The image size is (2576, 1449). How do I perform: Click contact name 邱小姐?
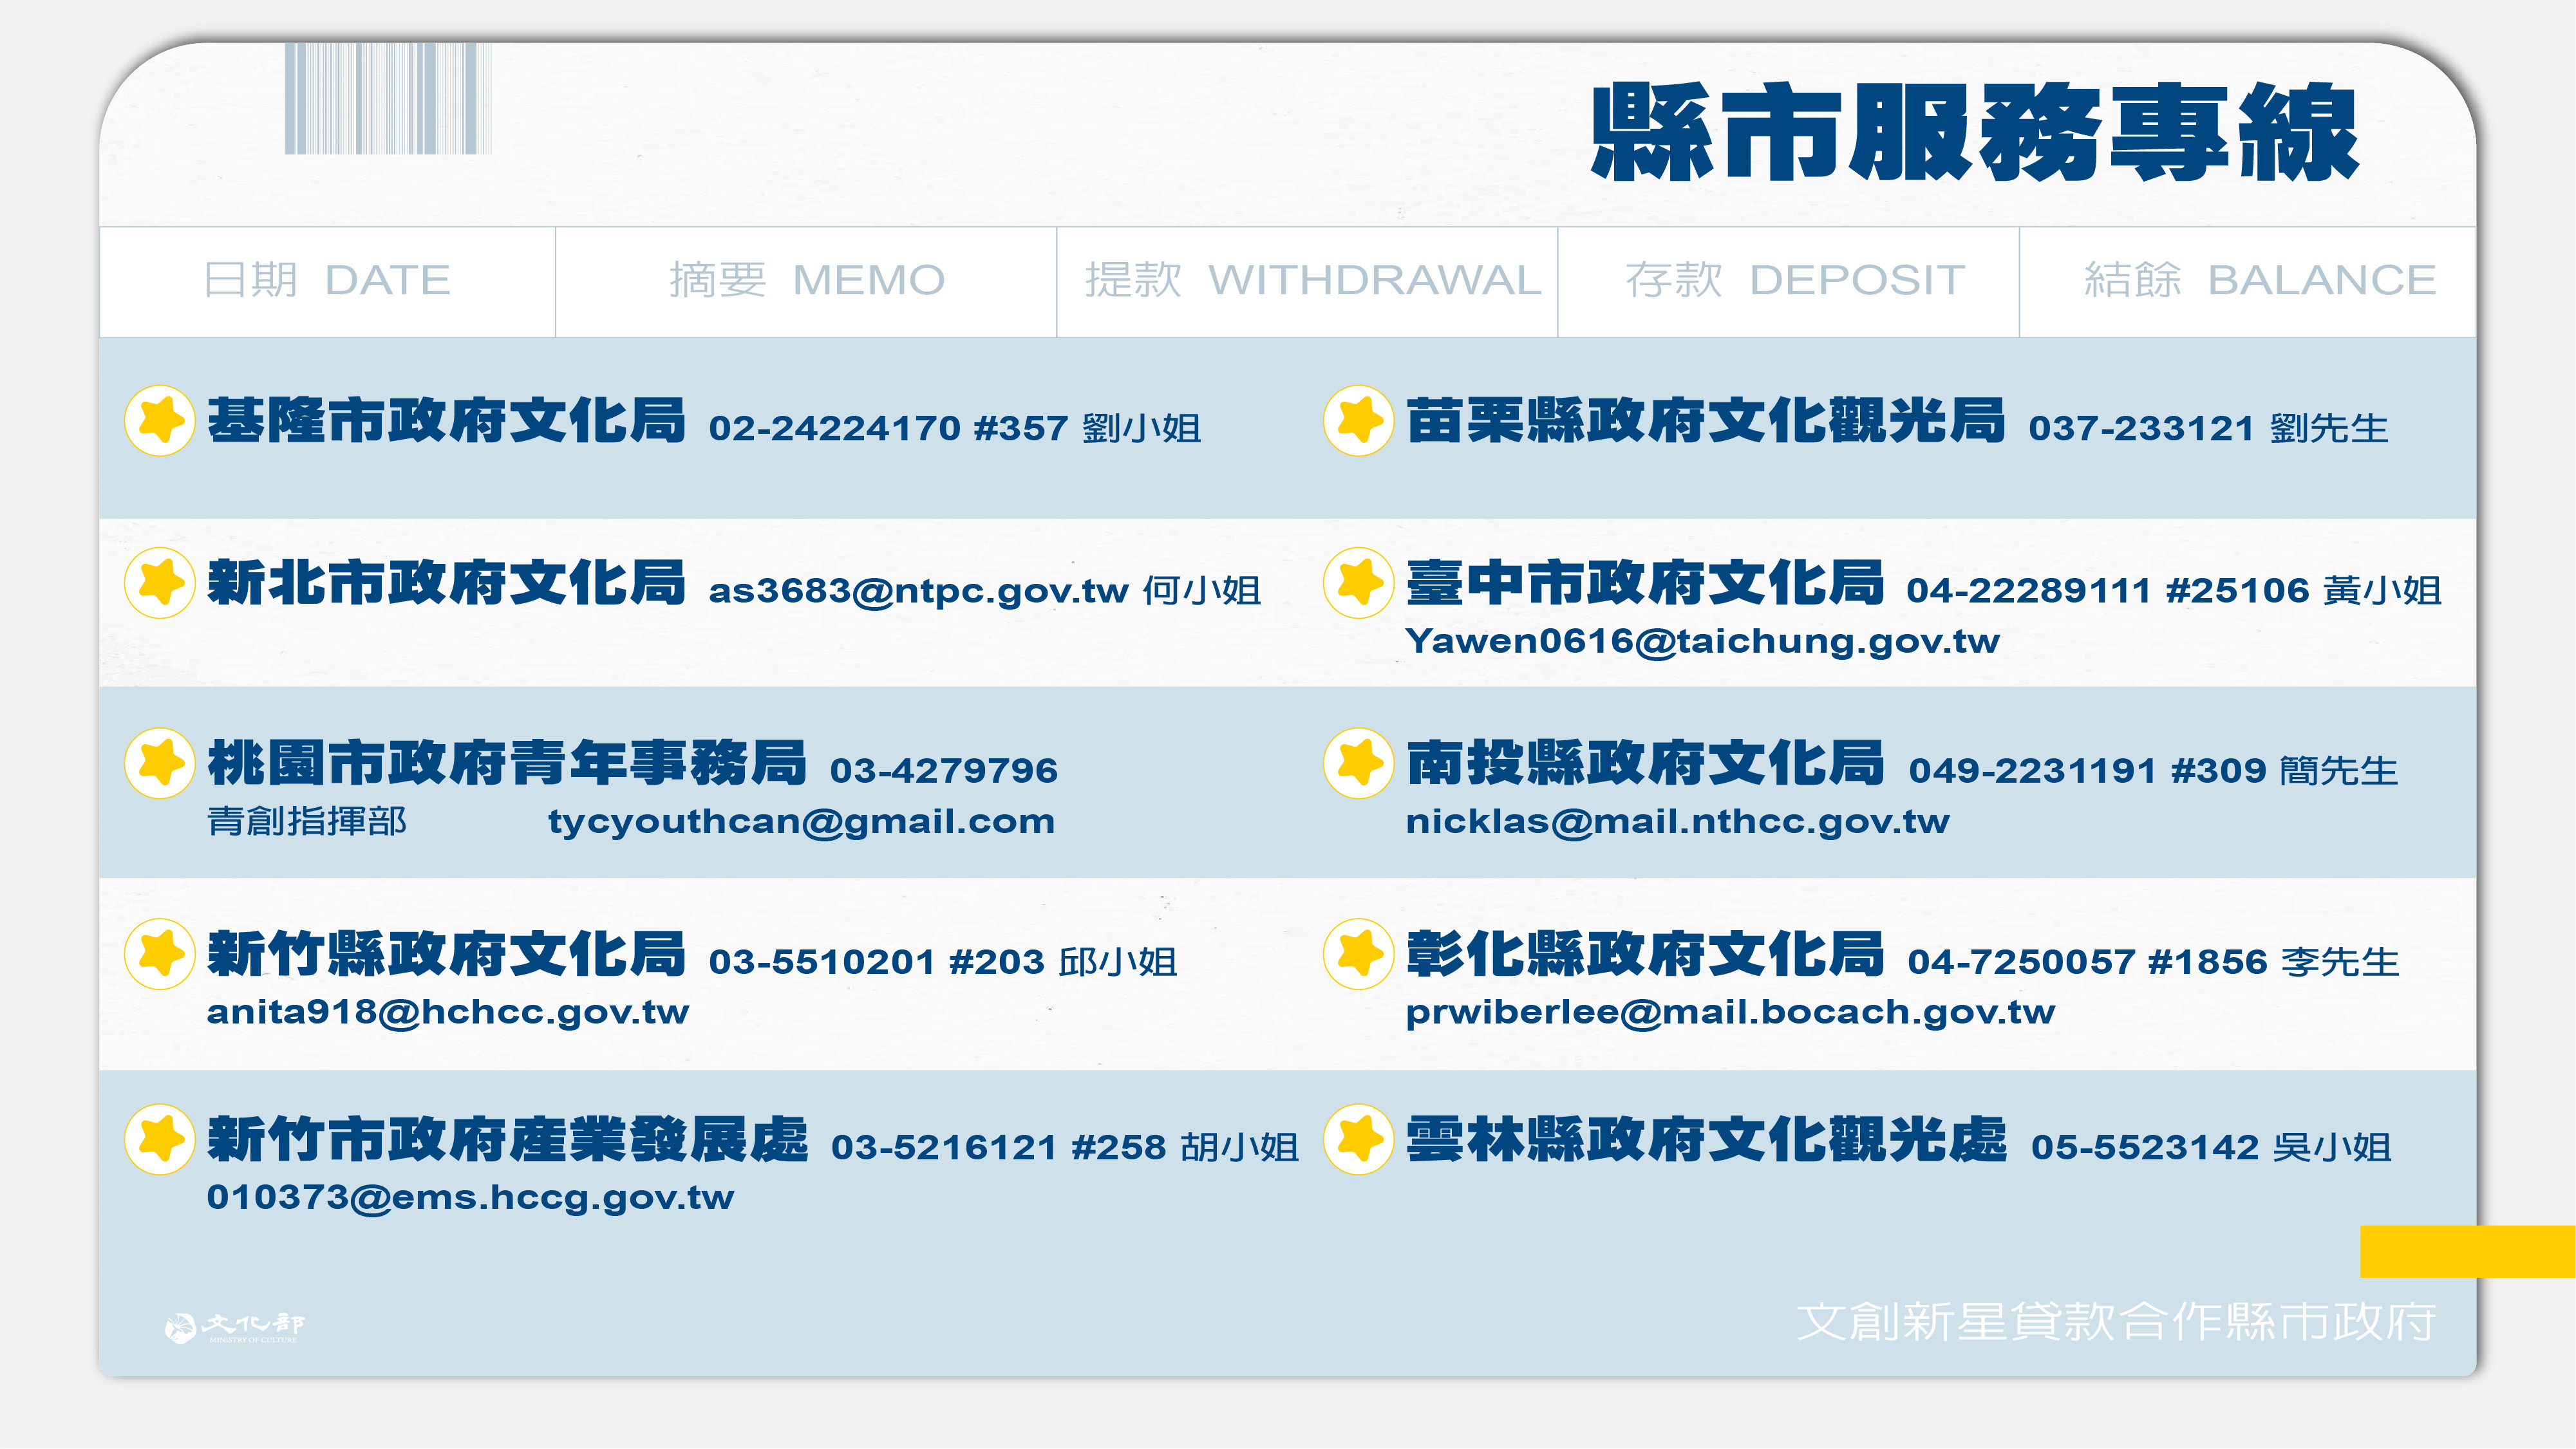pos(1118,962)
